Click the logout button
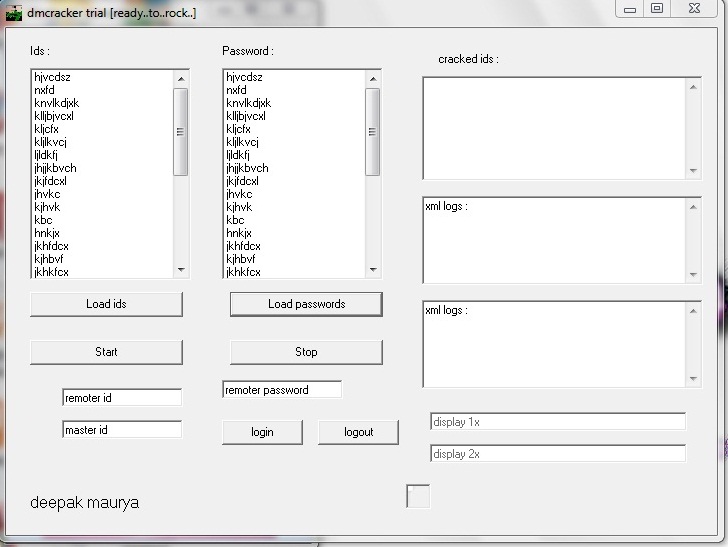 point(358,432)
